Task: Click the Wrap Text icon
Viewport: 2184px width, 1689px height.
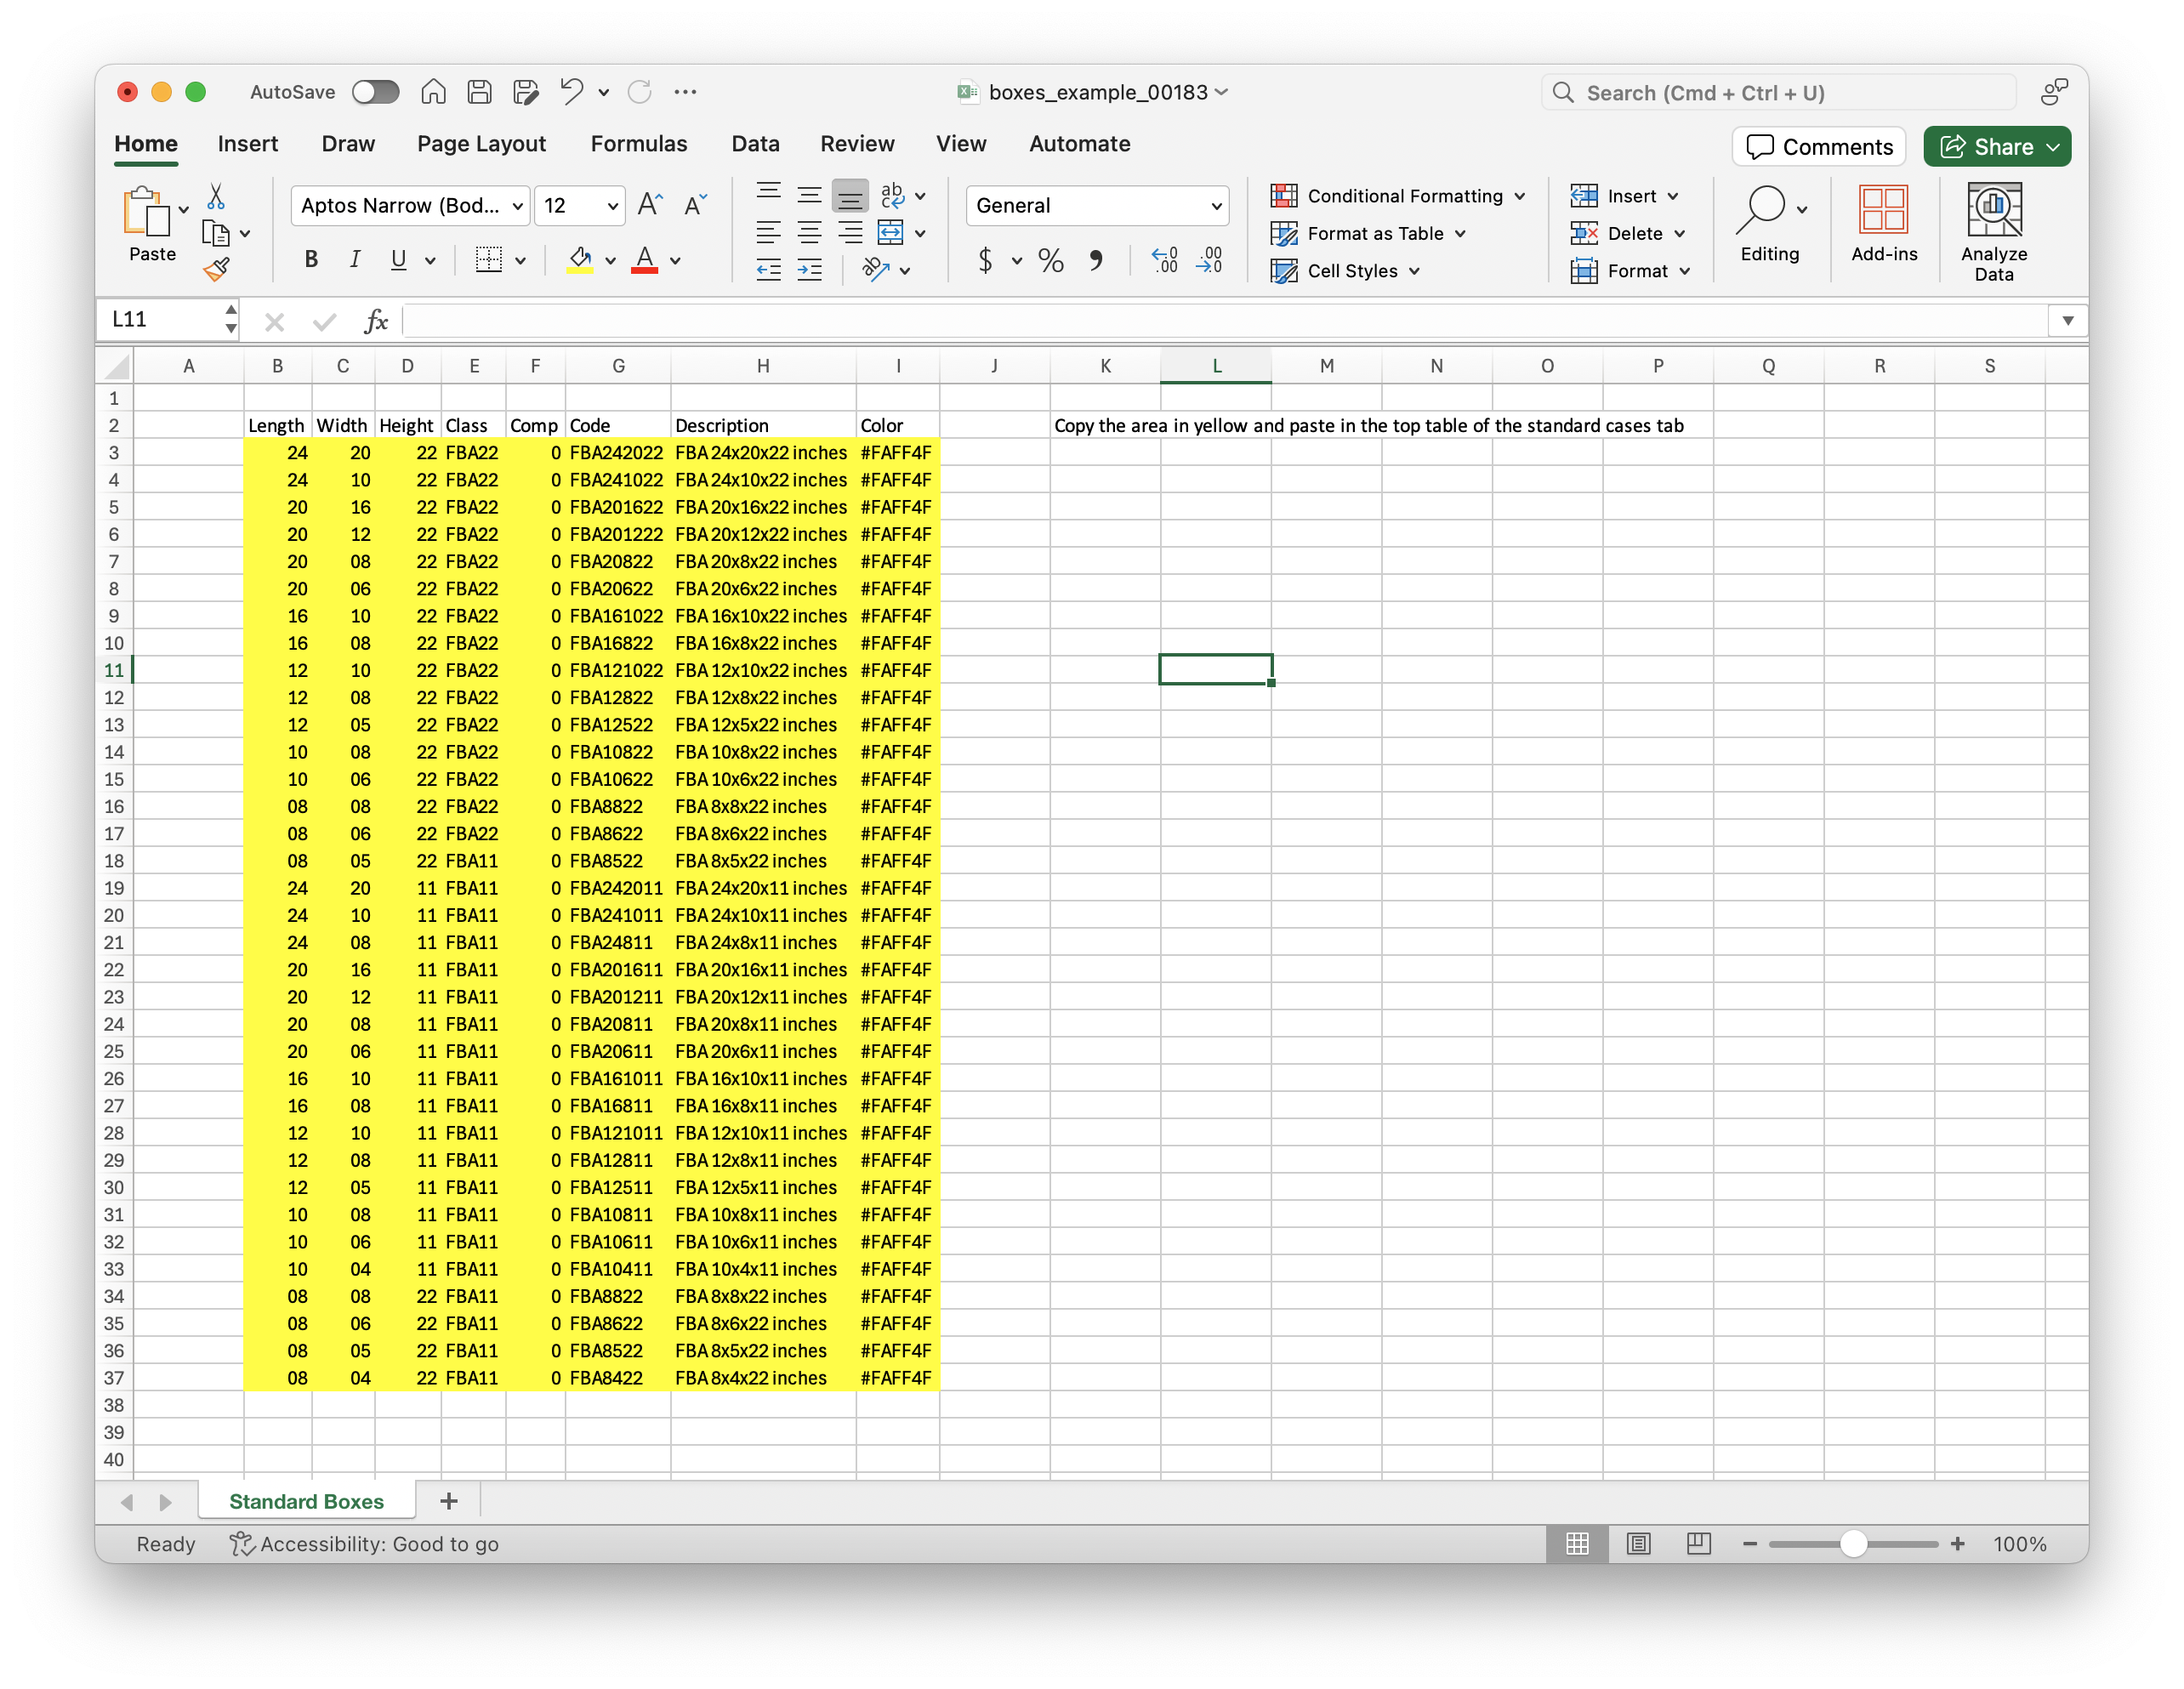Action: click(892, 195)
